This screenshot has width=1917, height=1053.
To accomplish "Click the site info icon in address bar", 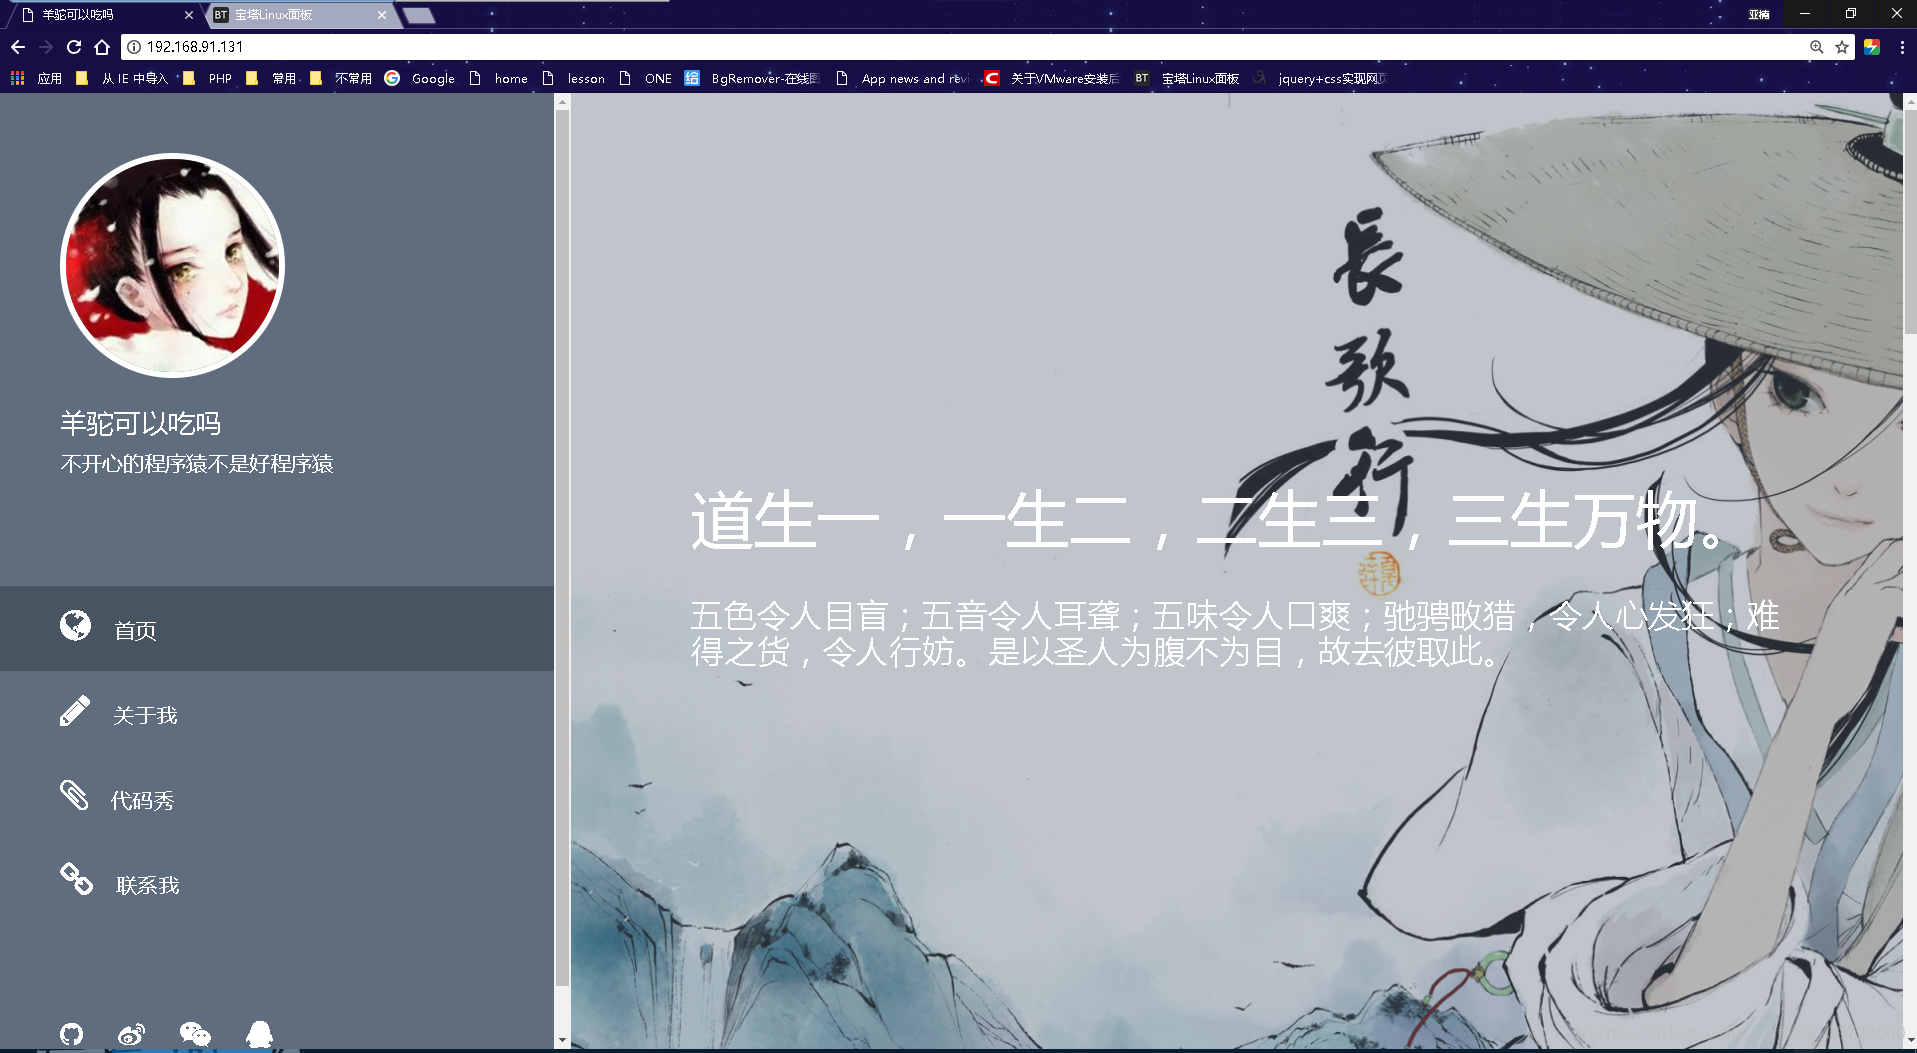I will point(134,47).
